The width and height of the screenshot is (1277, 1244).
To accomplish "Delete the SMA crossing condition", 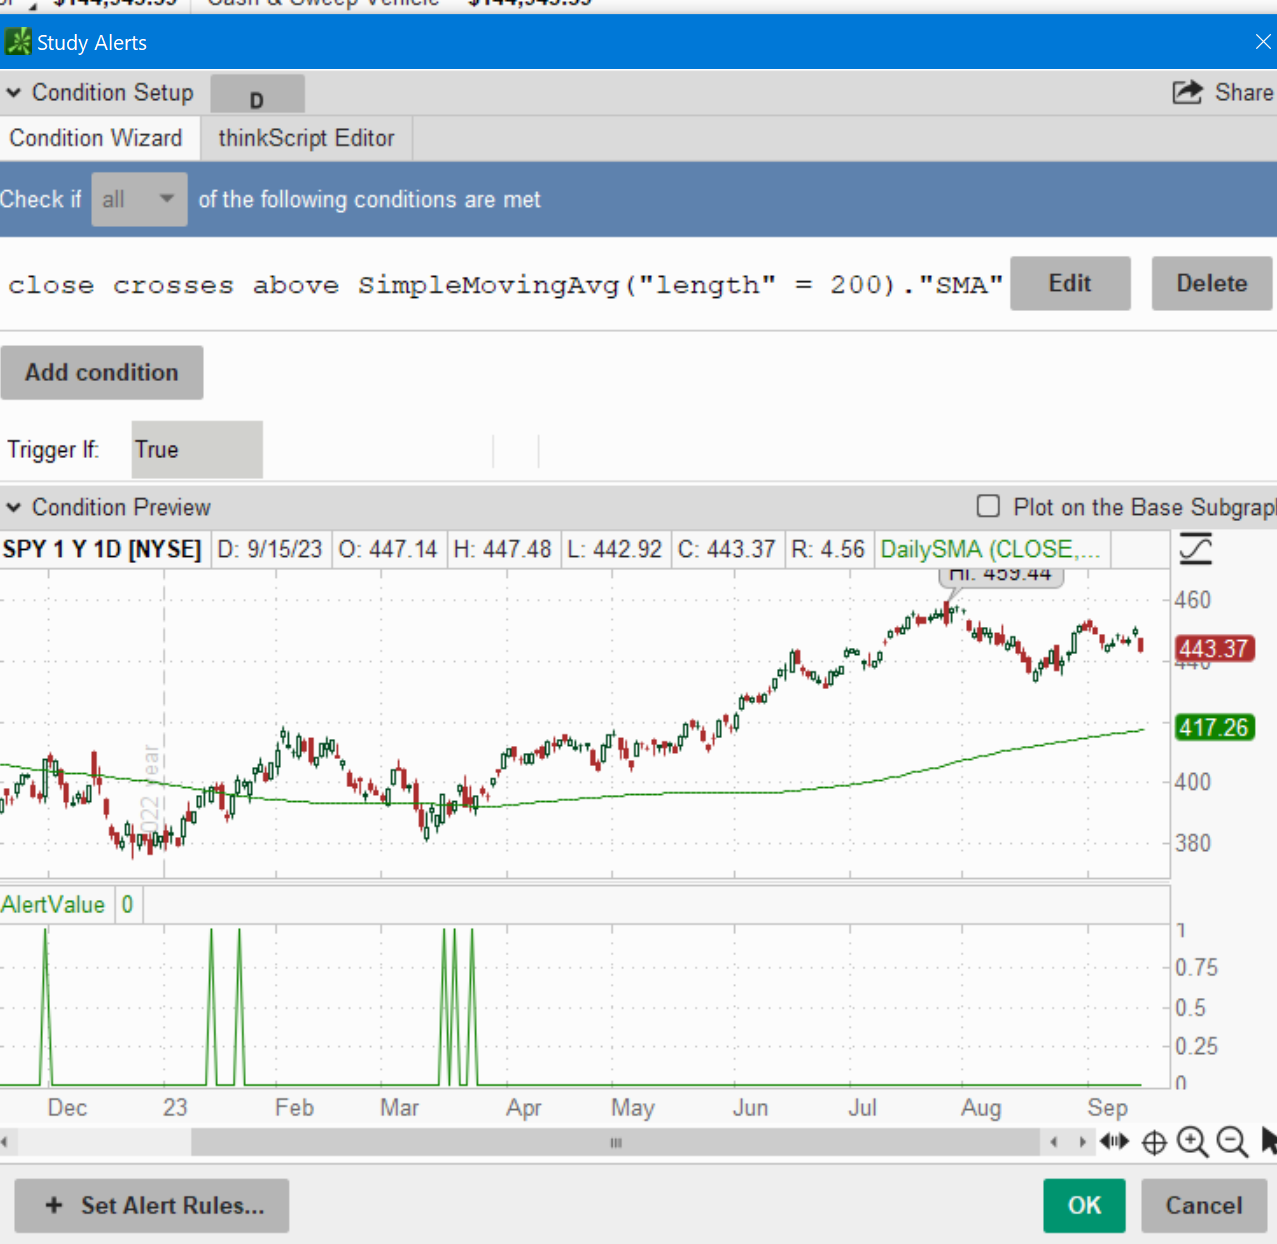I will [x=1212, y=283].
